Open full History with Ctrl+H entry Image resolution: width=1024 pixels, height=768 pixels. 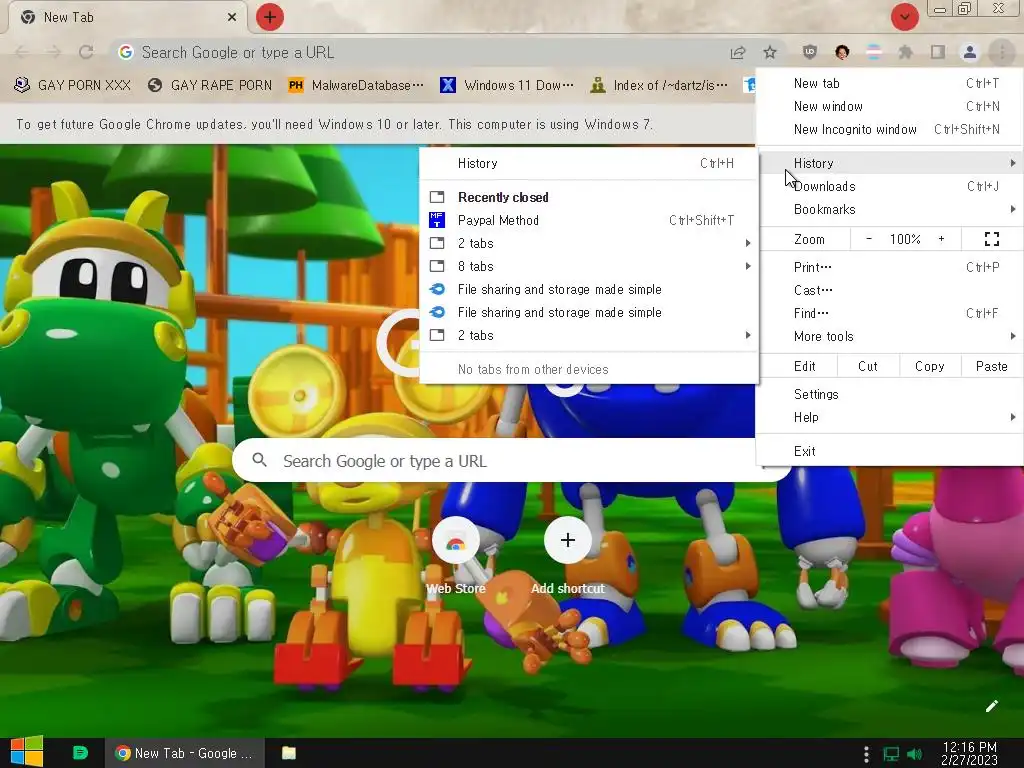[589, 163]
